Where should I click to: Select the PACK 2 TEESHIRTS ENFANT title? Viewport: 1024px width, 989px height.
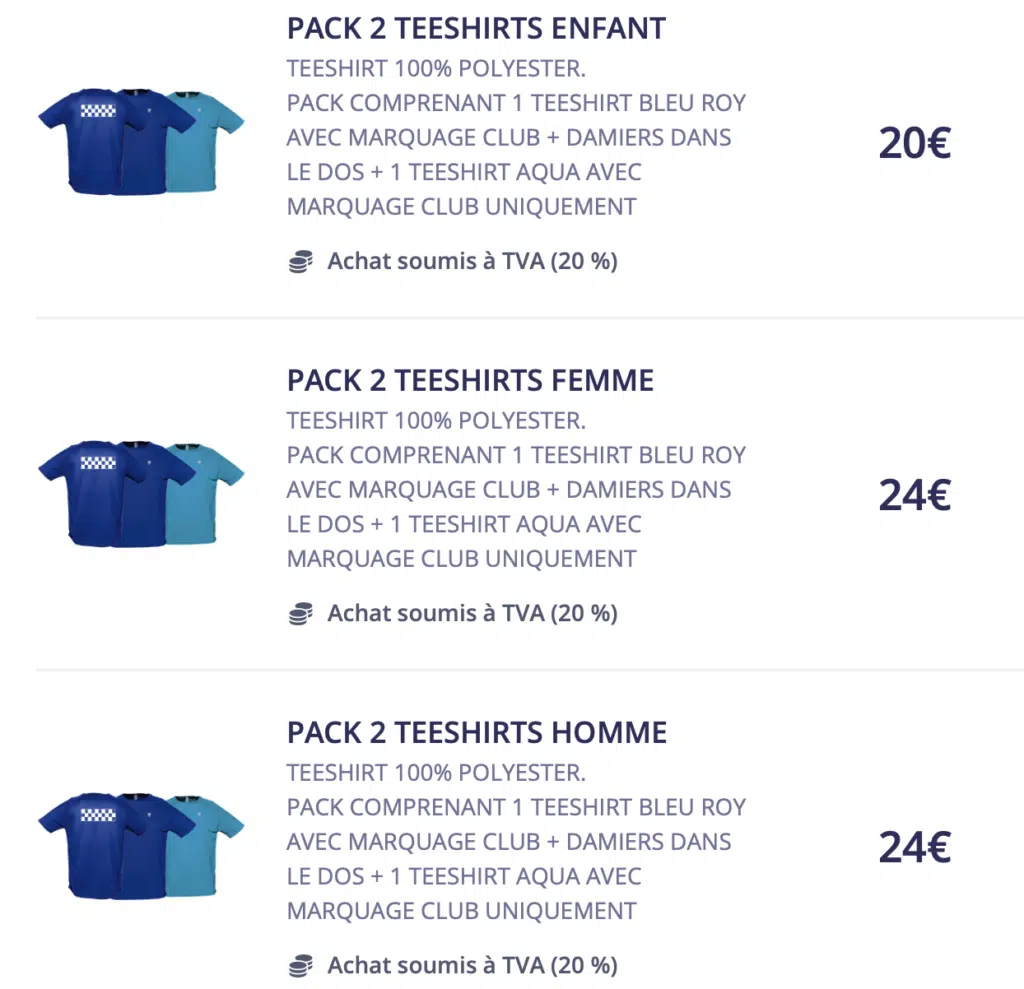click(x=476, y=29)
